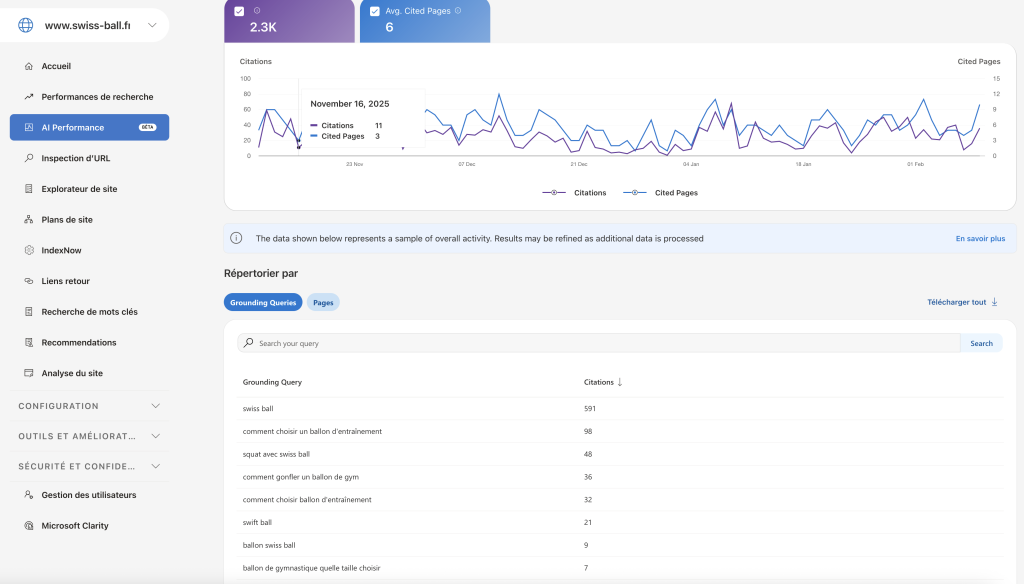Click the download icon beside Télécharger tout

point(994,302)
